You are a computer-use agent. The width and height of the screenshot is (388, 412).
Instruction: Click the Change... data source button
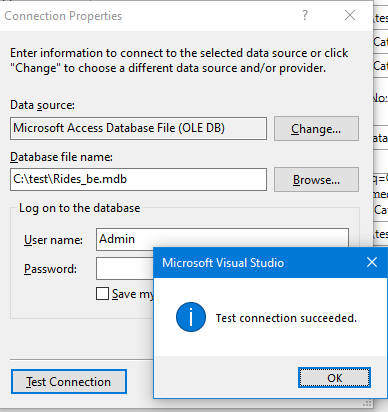coord(316,129)
